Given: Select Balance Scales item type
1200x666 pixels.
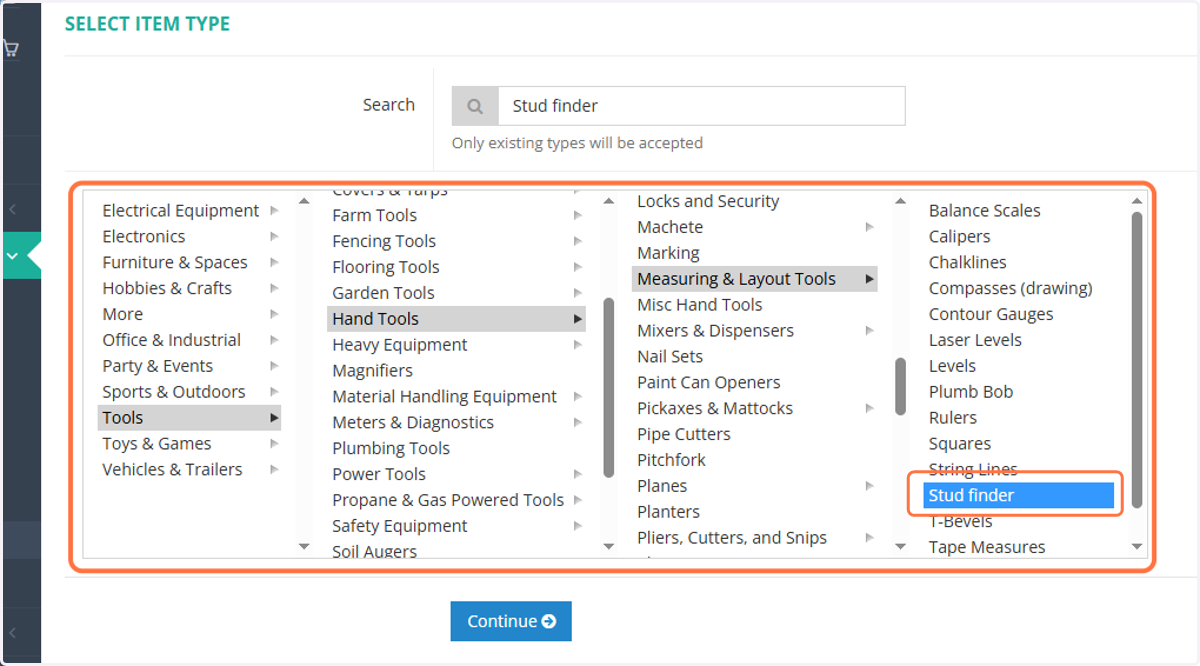Looking at the screenshot, I should pyautogui.click(x=984, y=211).
